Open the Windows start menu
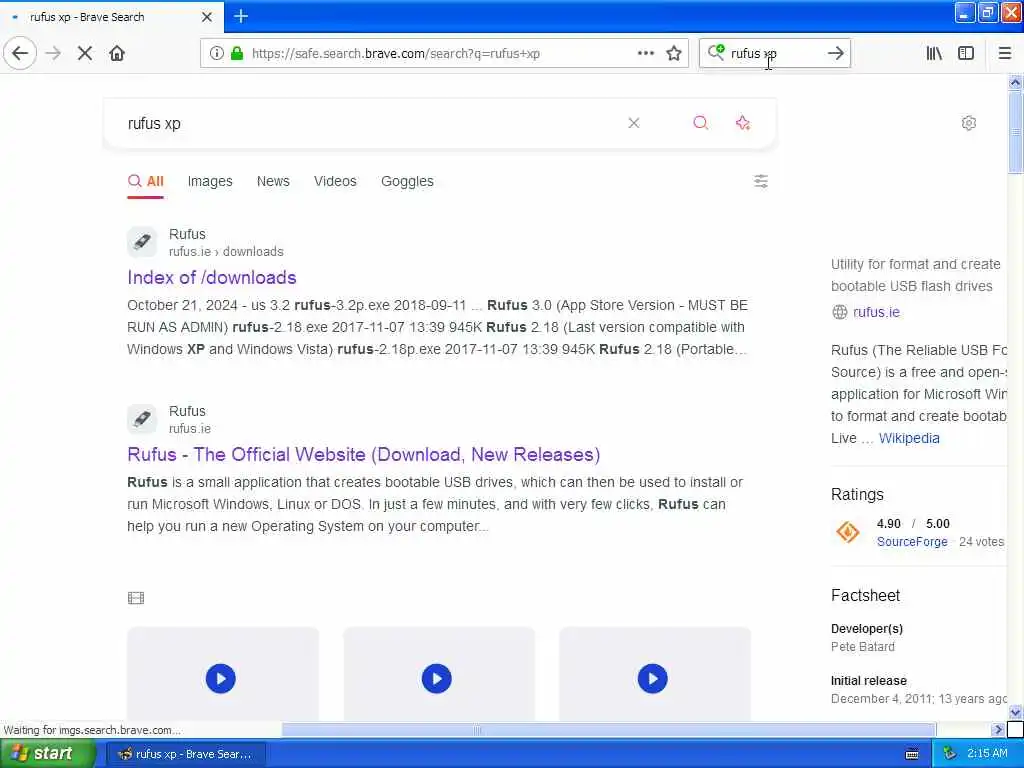The height and width of the screenshot is (768, 1024). pyautogui.click(x=48, y=754)
